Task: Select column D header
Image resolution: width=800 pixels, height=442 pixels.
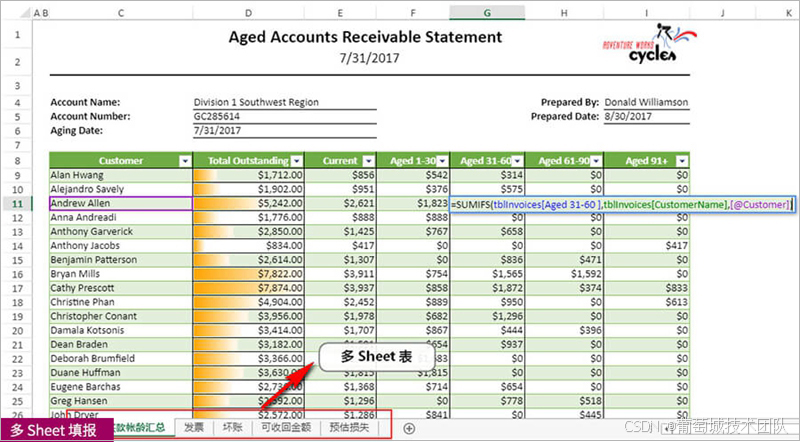Action: click(248, 13)
